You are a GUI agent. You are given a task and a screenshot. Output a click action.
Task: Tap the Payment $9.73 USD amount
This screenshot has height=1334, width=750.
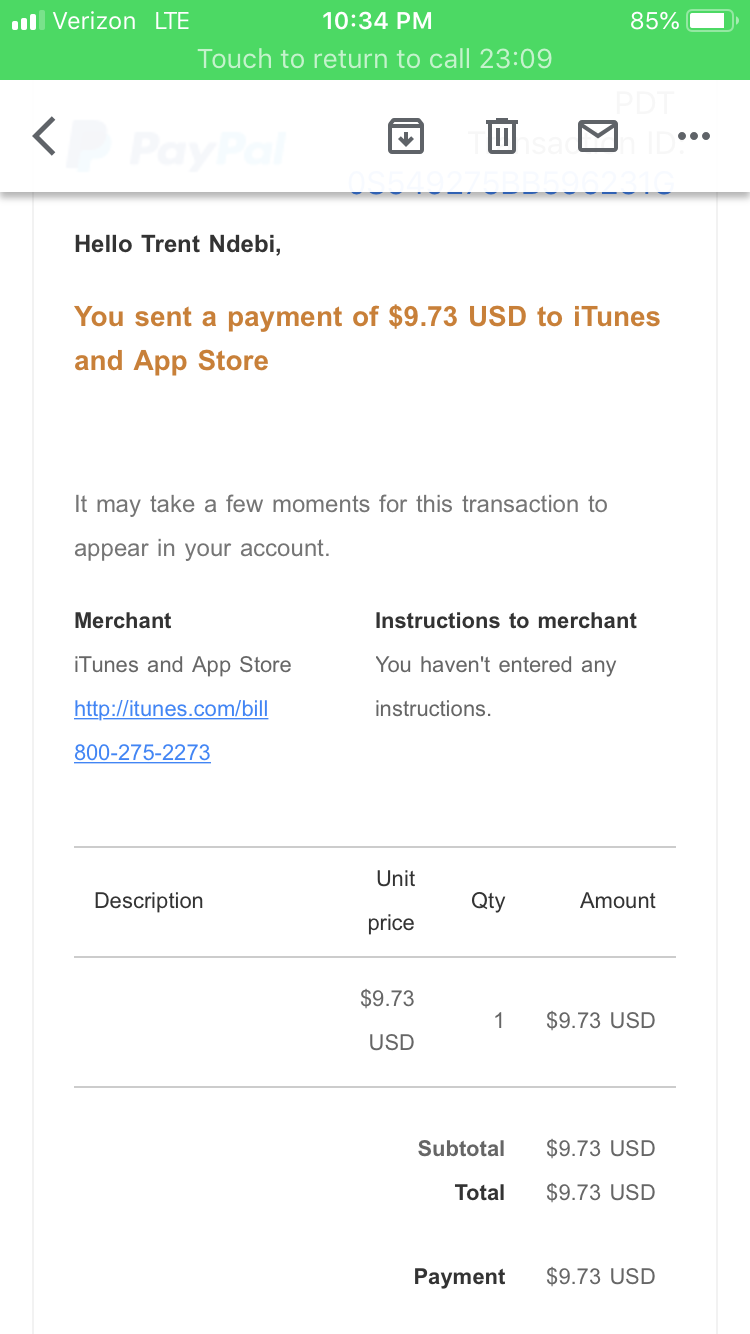point(601,1277)
